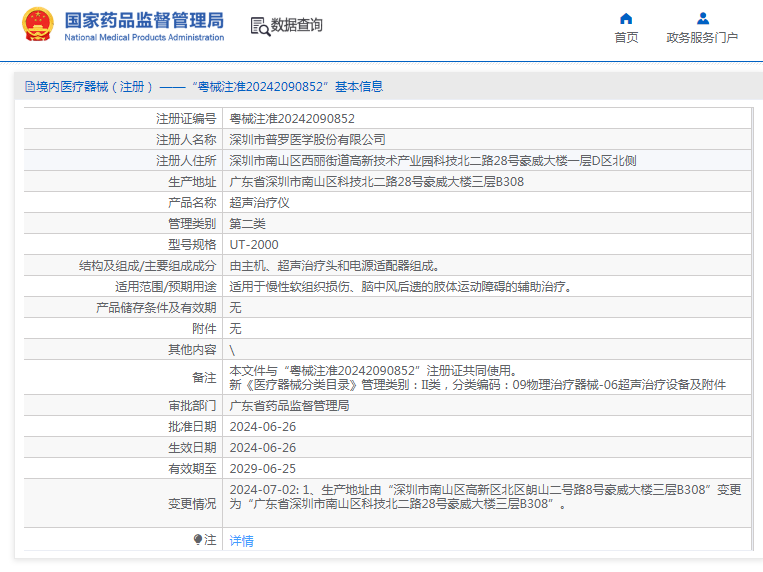Screen dimensions: 763x572
Task: Click the 产品名称 row label
Action: (192, 203)
